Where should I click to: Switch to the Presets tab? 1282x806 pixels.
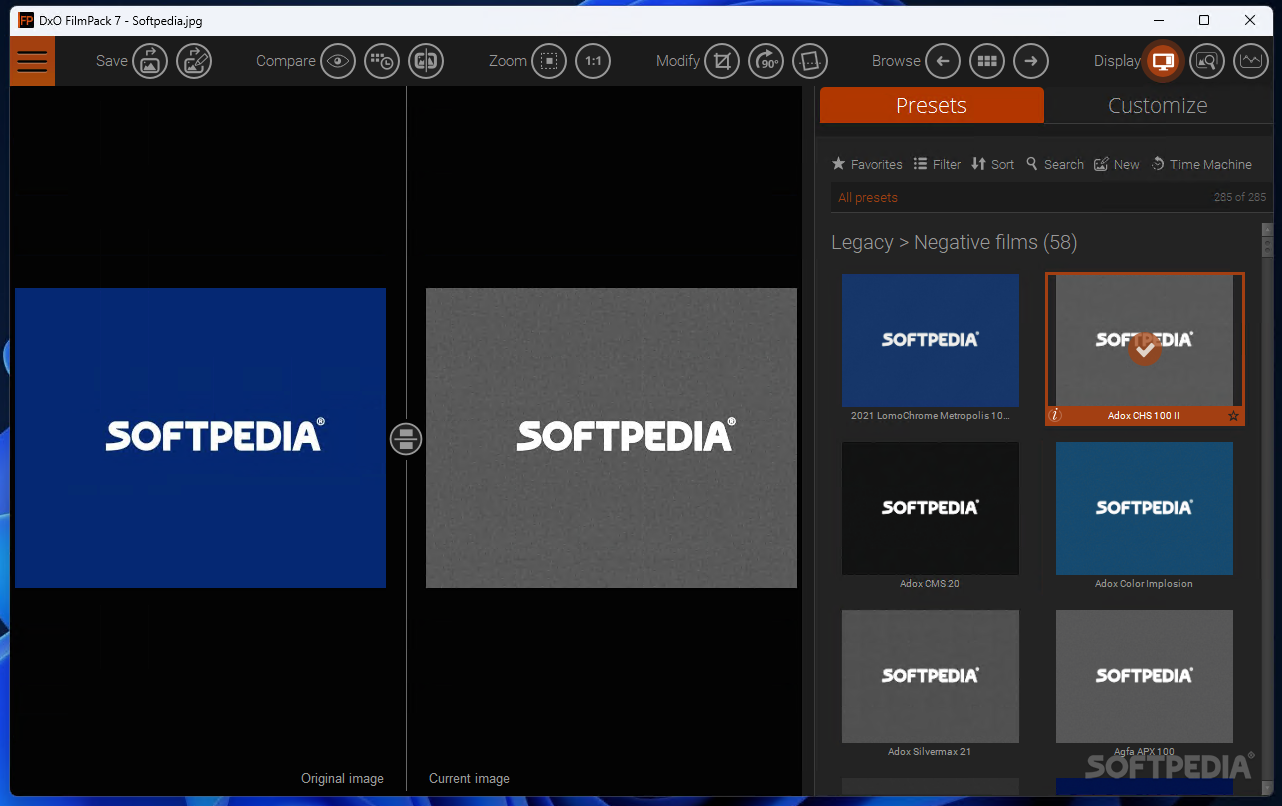click(931, 105)
